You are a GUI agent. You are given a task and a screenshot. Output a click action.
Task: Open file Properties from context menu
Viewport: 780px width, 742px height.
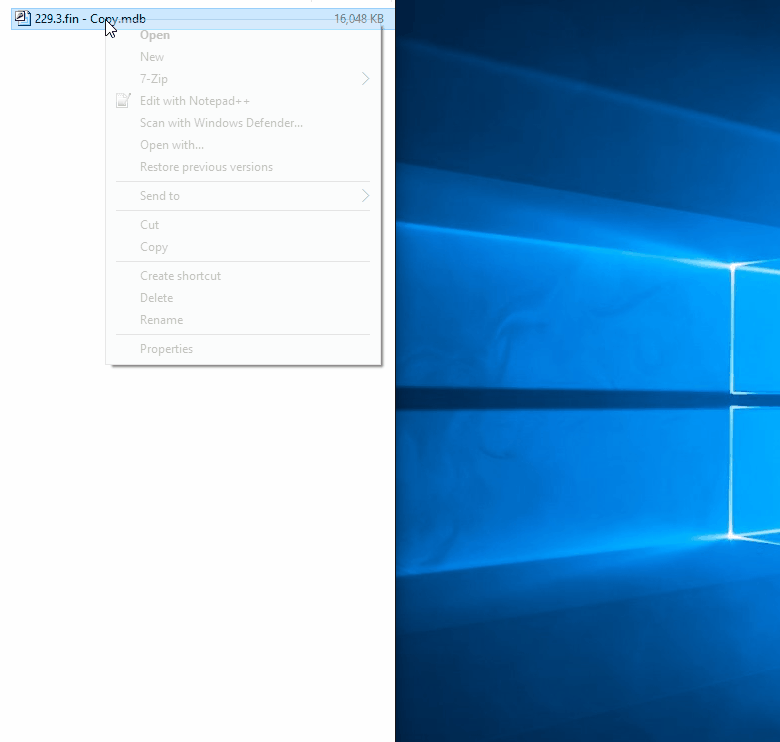pos(166,349)
